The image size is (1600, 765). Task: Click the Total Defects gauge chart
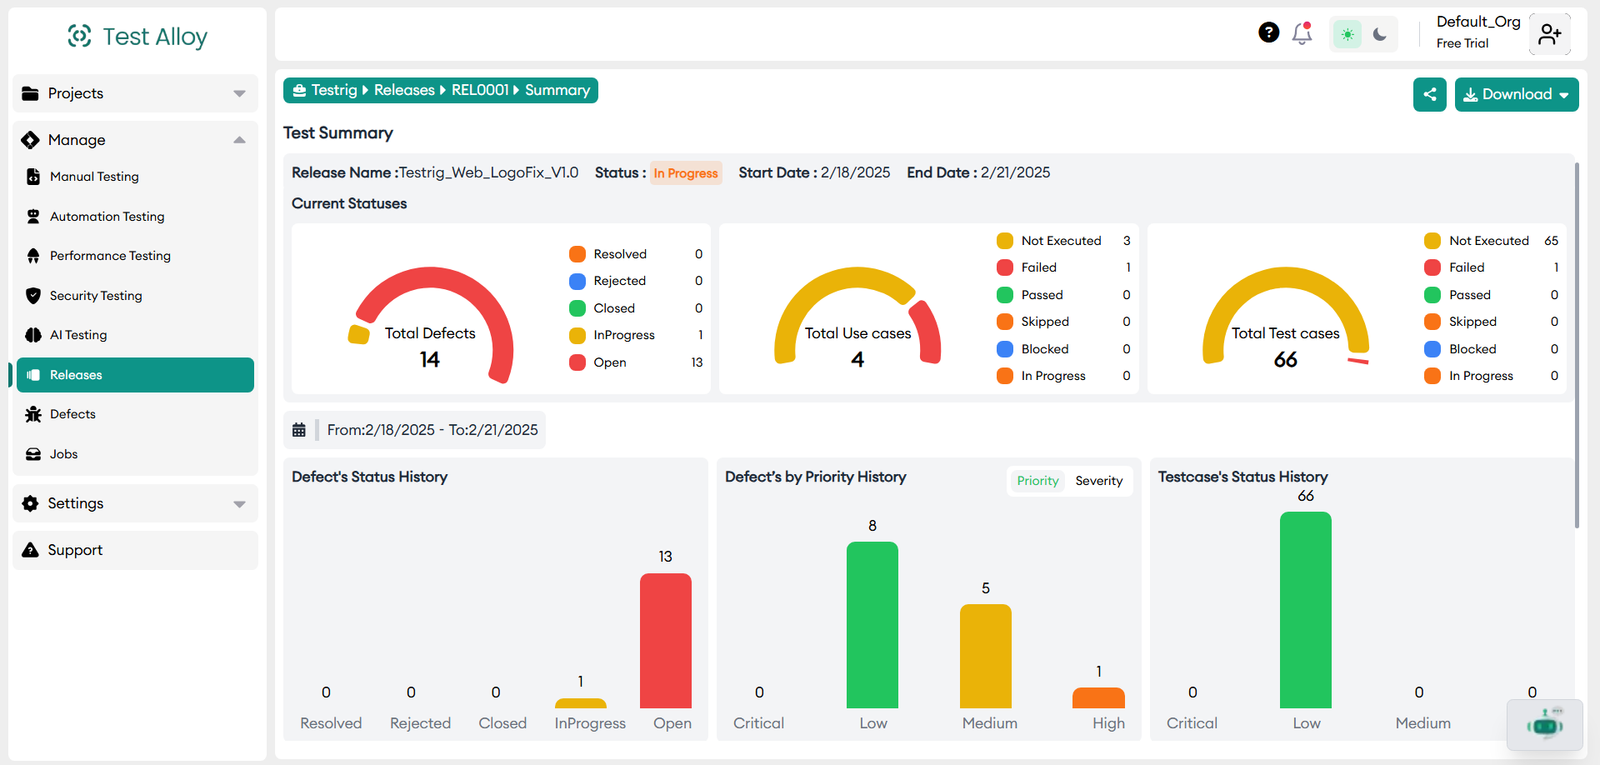(430, 325)
